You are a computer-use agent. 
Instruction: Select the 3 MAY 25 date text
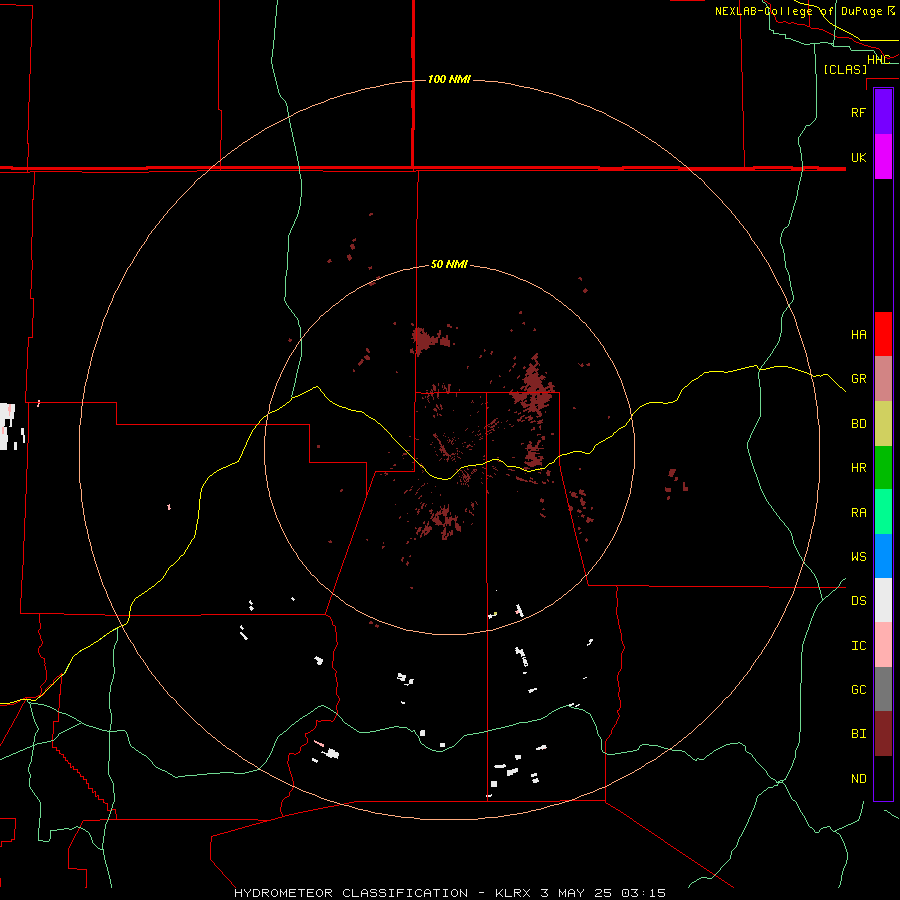(577, 893)
